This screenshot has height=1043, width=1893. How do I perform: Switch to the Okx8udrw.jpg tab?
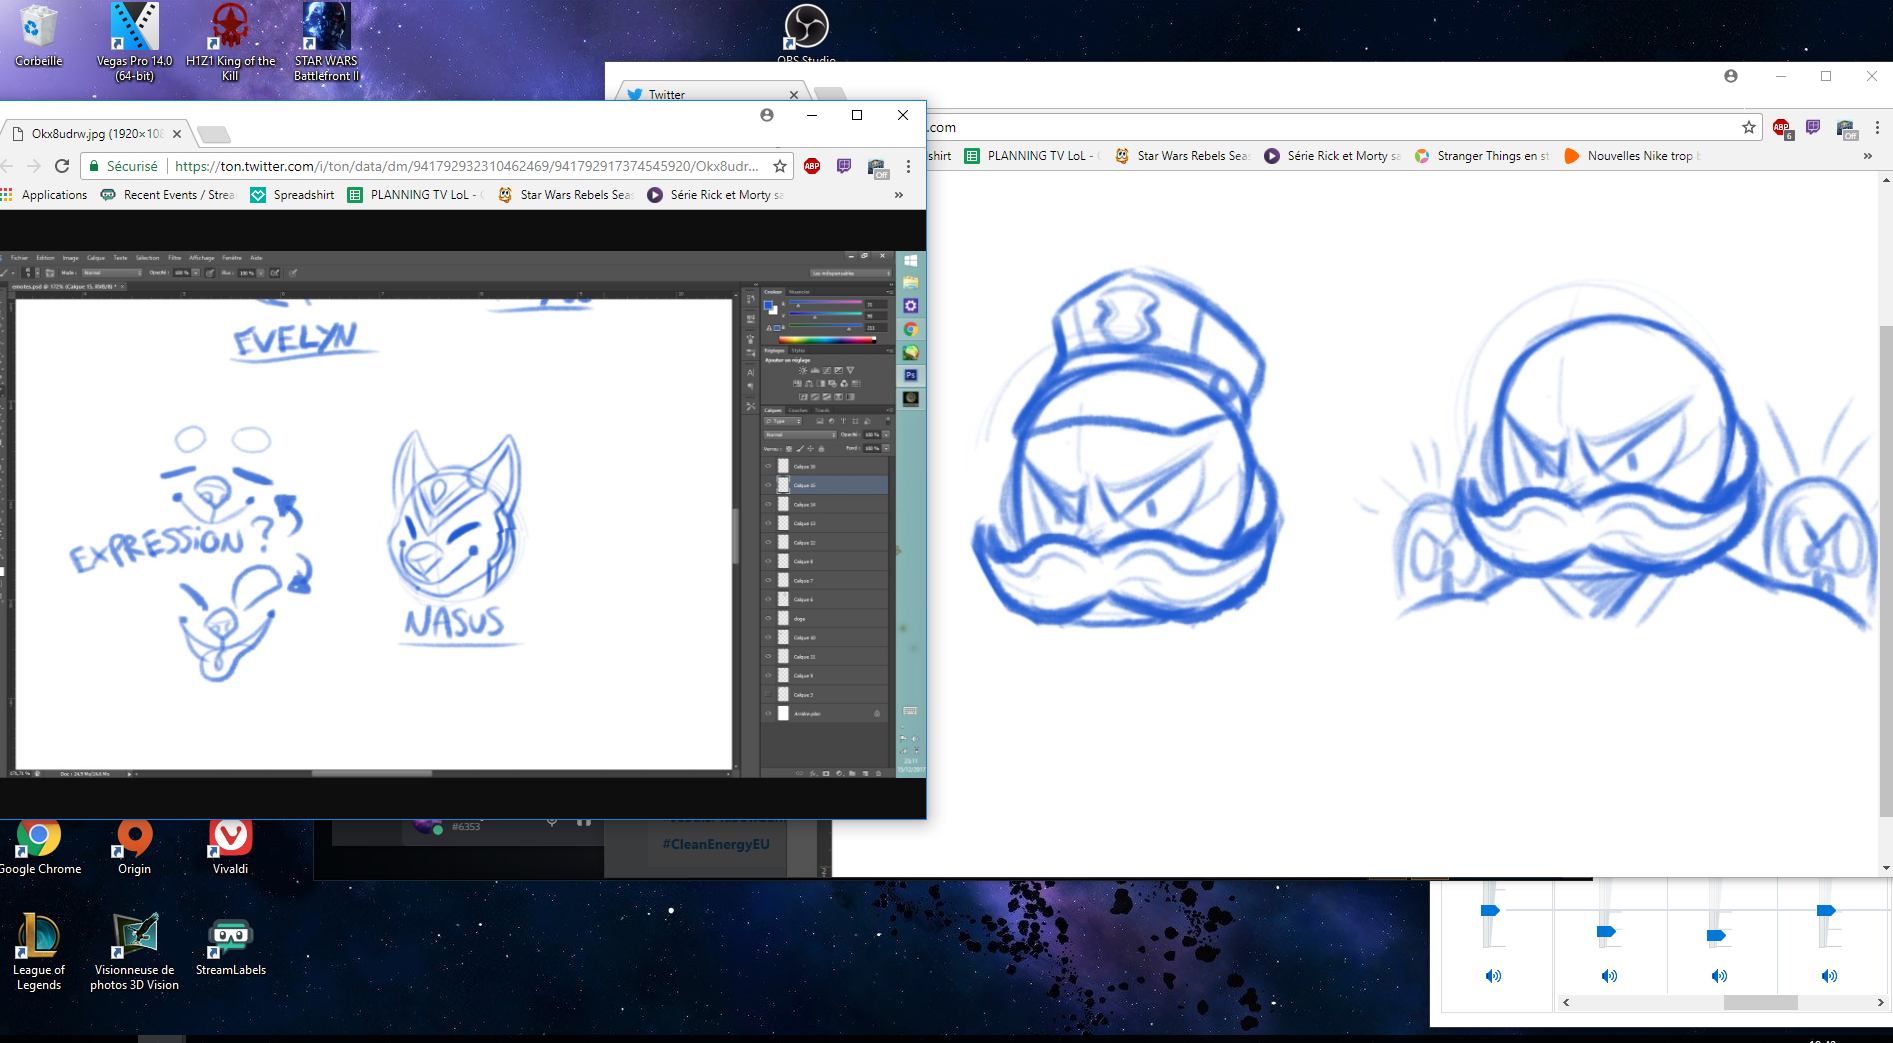click(x=96, y=134)
